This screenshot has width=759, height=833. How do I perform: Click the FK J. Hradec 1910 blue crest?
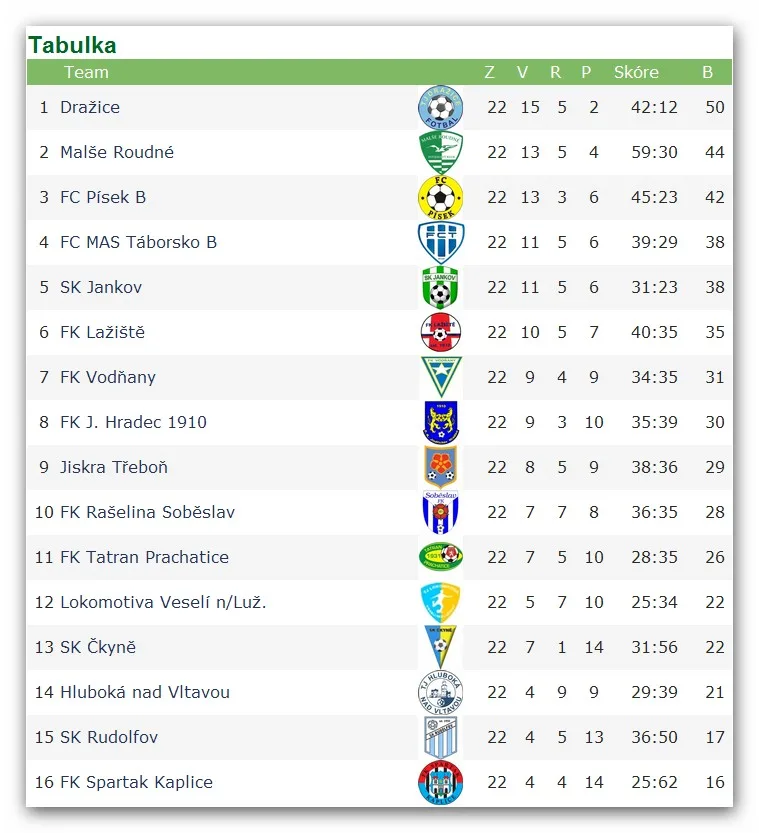click(x=441, y=422)
